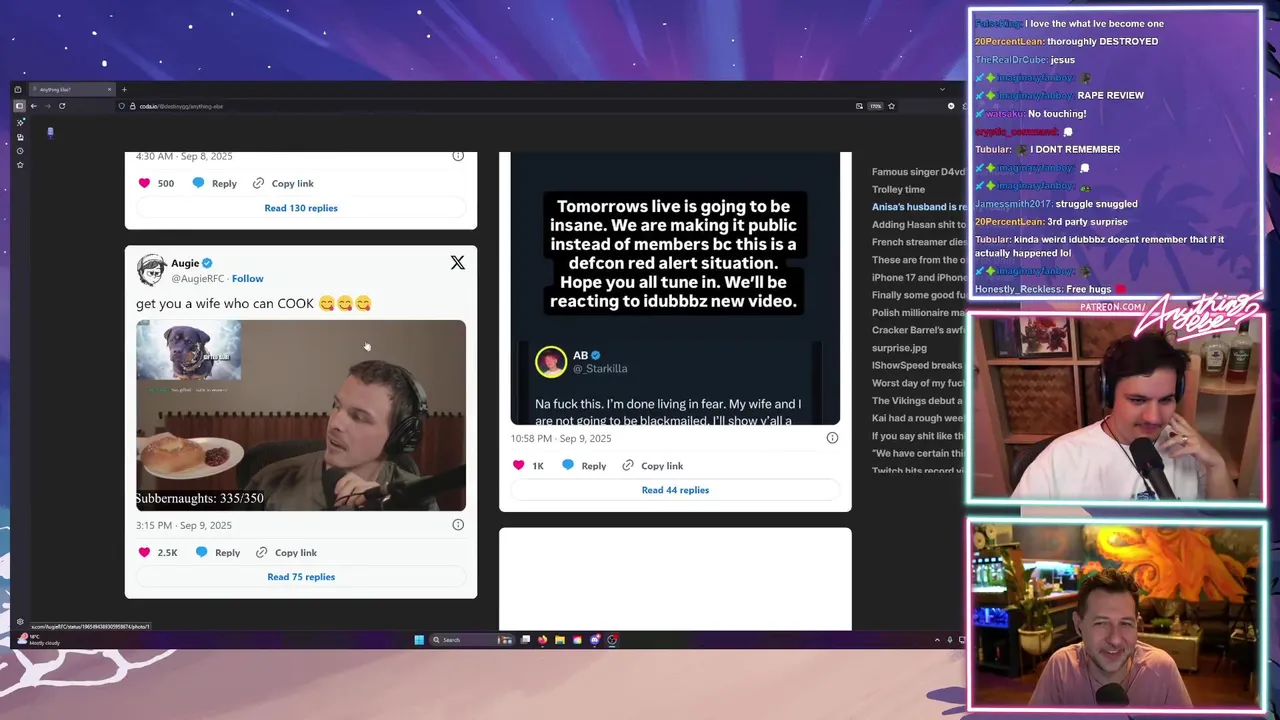
Task: Reply to the 500-likes tweet
Action: pyautogui.click(x=215, y=183)
